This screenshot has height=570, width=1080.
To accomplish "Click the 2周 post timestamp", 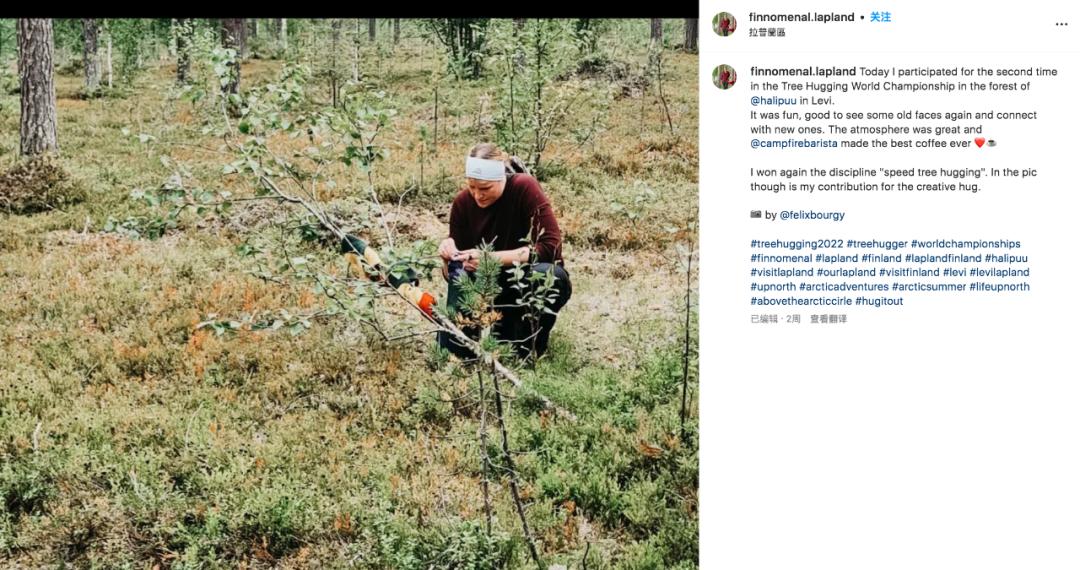I will (793, 319).
